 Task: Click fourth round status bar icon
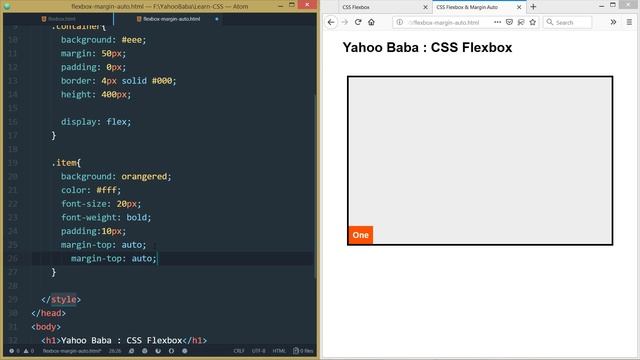pyautogui.click(x=171, y=351)
